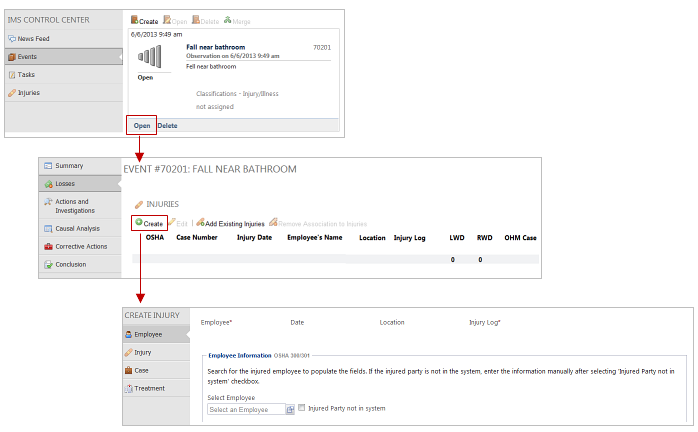
Task: Click the Tasks sidebar icon
Action: [x=12, y=75]
